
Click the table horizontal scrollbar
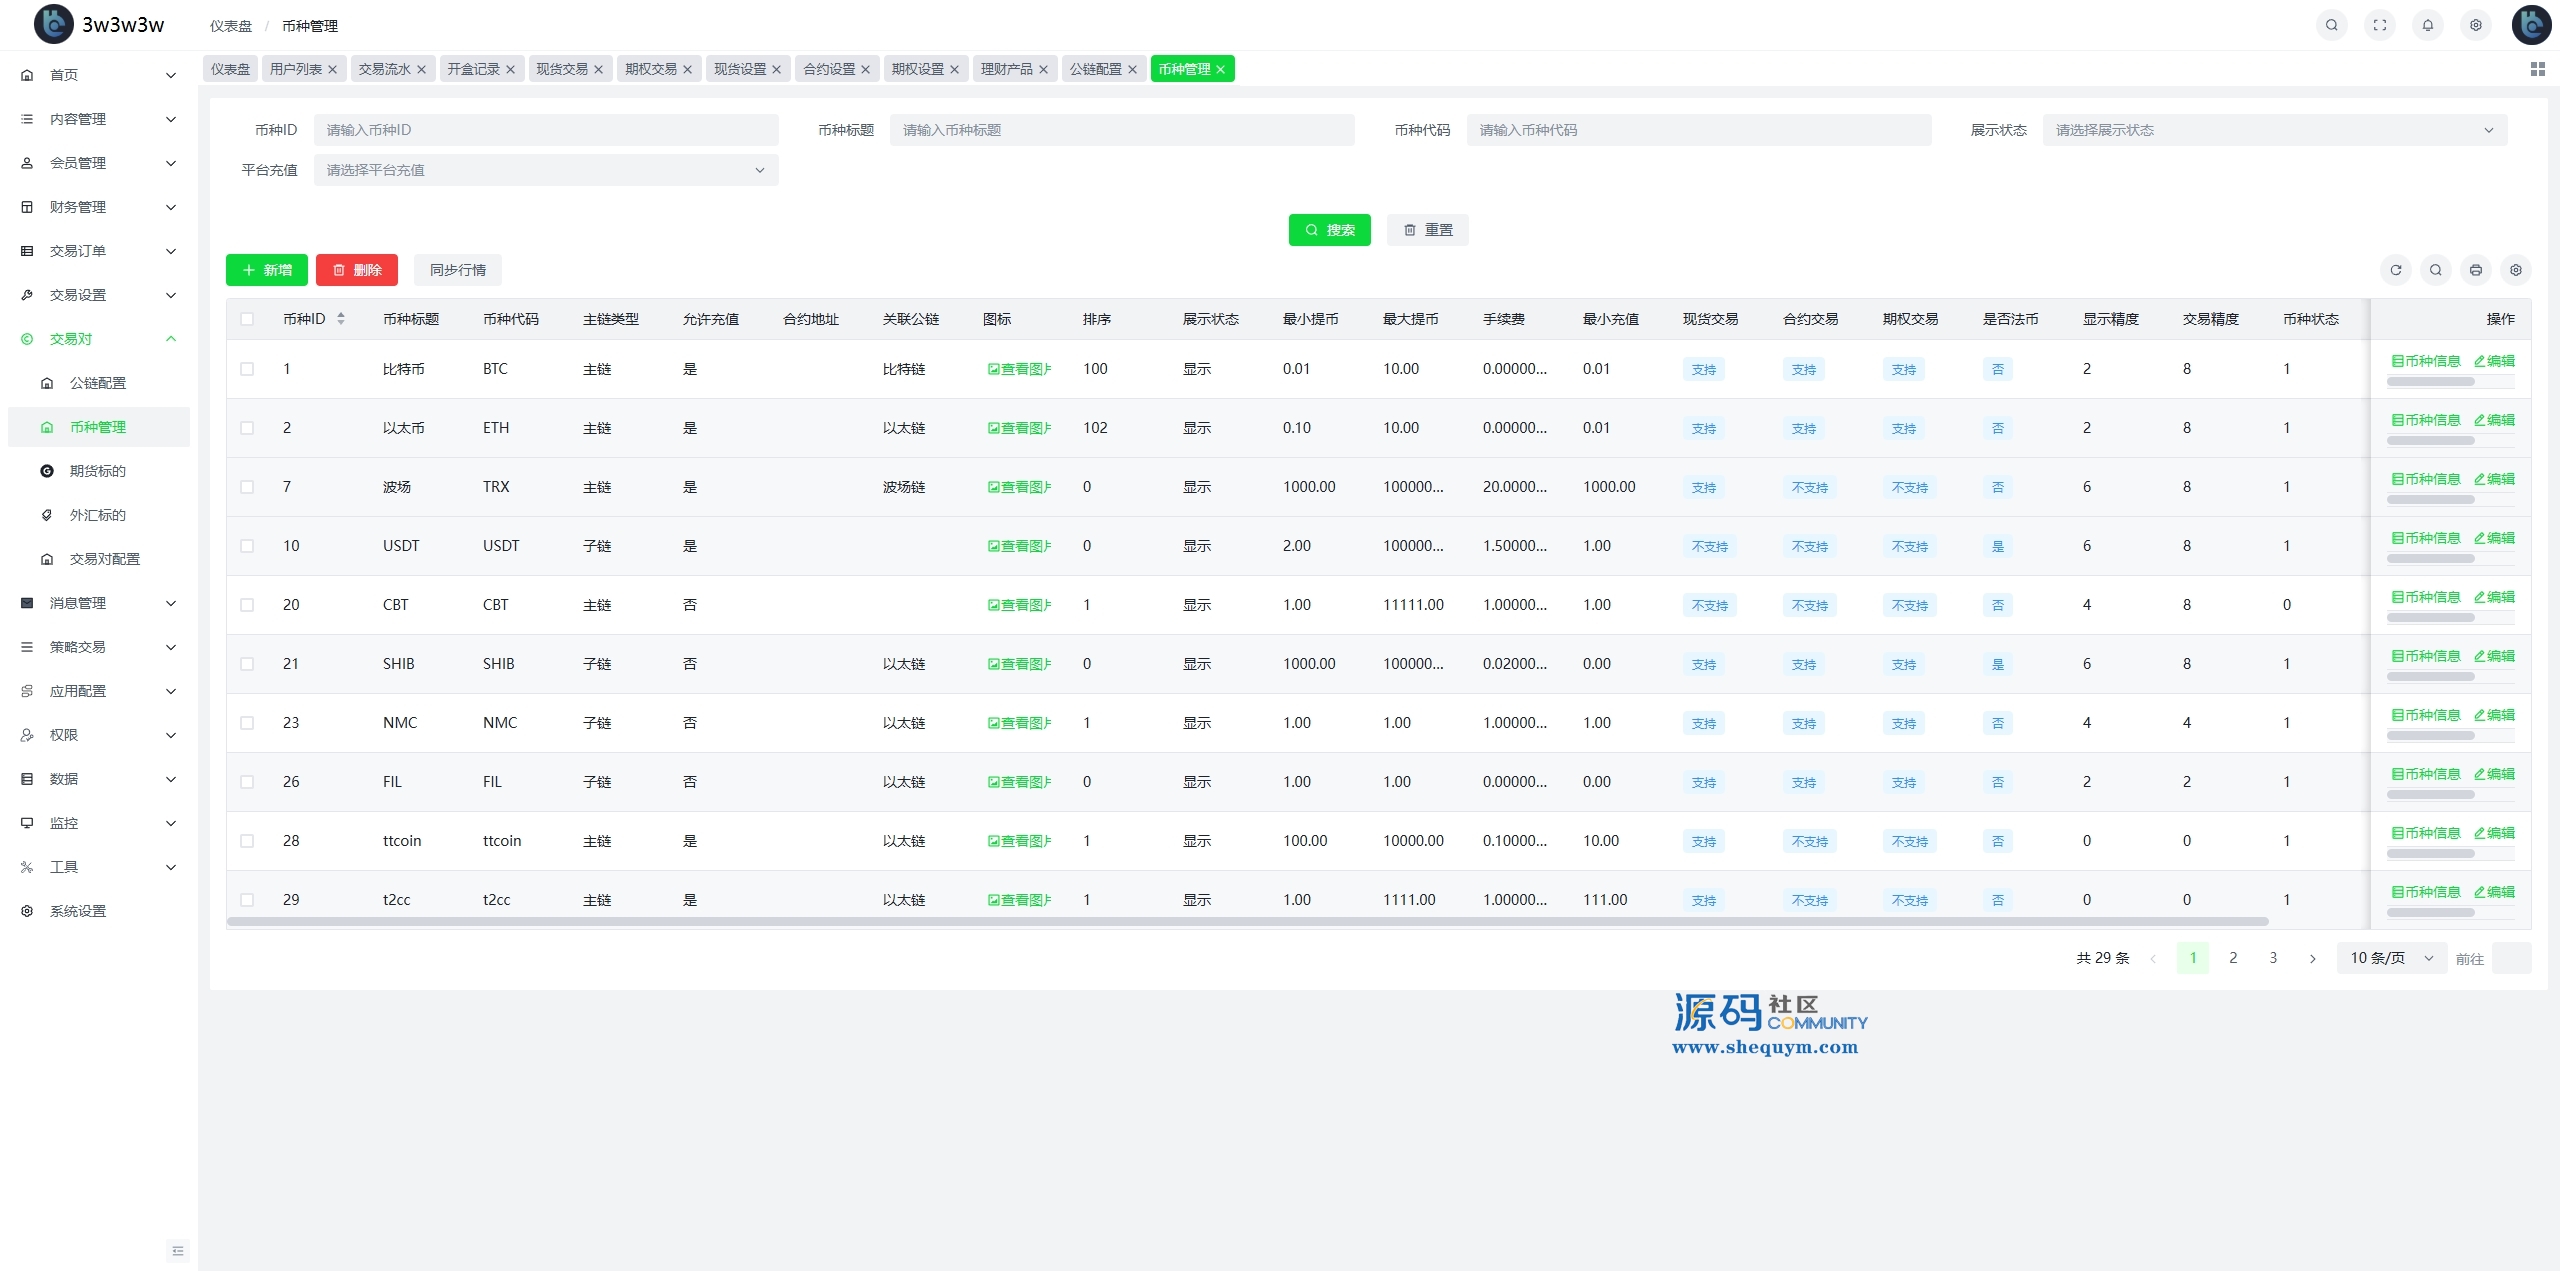pyautogui.click(x=1247, y=921)
